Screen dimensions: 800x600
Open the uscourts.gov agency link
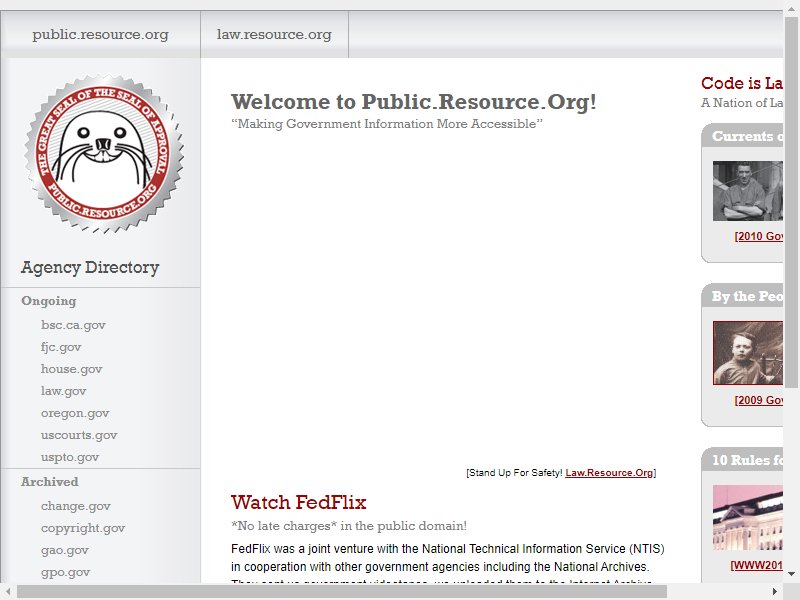[79, 435]
